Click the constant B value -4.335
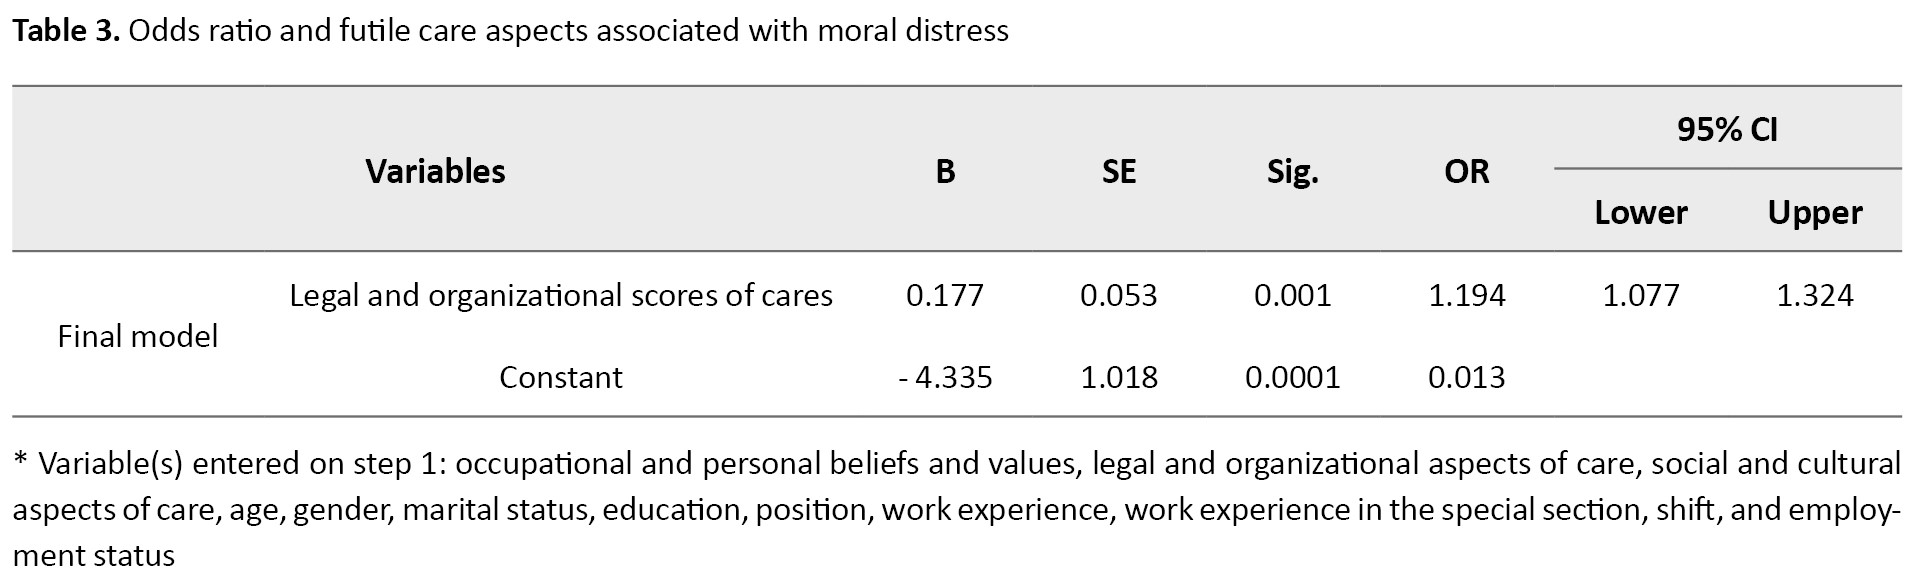1925x587 pixels. coord(945,377)
